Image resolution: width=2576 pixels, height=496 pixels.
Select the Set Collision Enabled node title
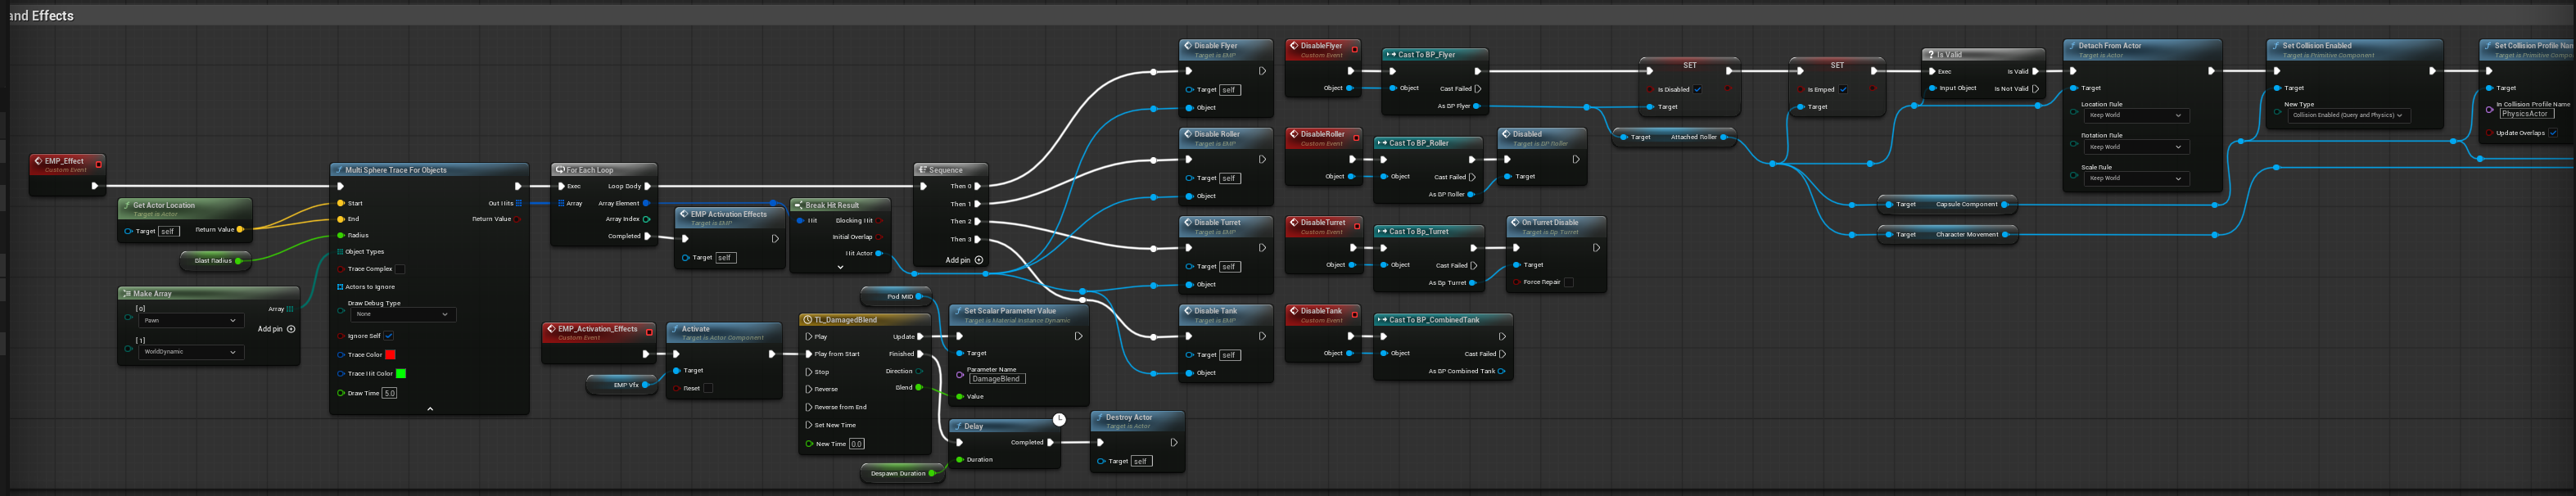(x=2317, y=46)
